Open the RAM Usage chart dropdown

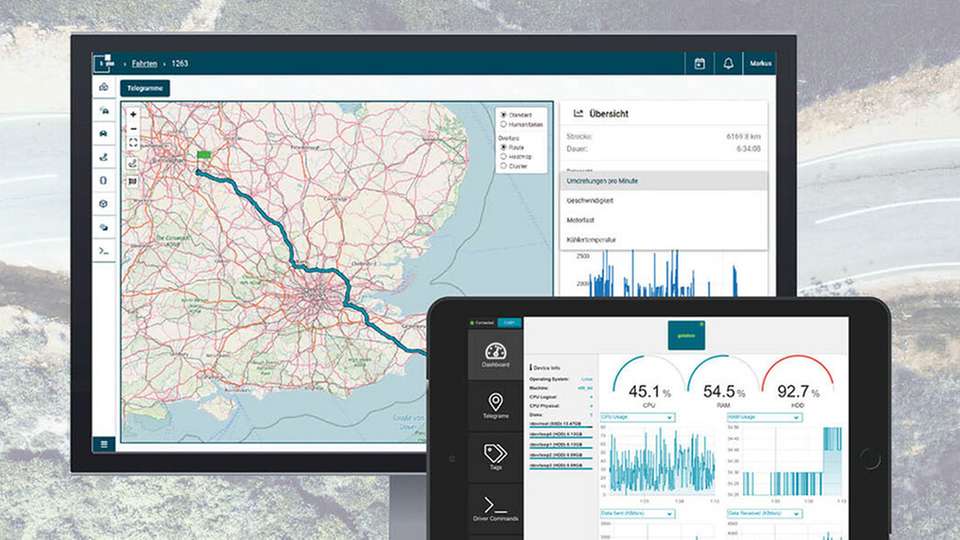(x=764, y=418)
